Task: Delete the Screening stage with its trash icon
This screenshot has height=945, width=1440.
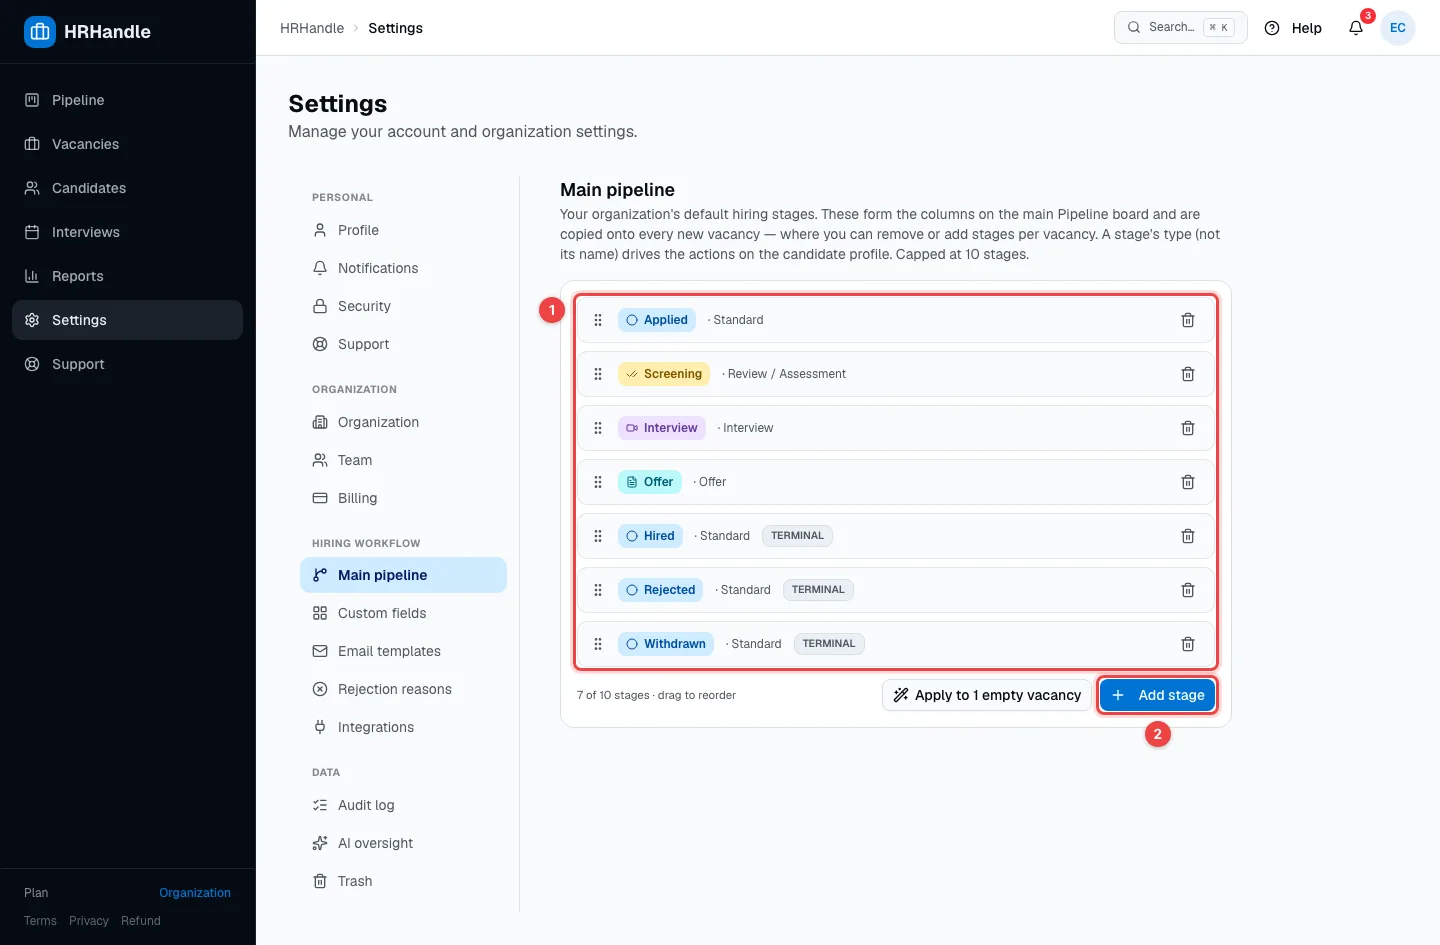Action: coord(1188,374)
